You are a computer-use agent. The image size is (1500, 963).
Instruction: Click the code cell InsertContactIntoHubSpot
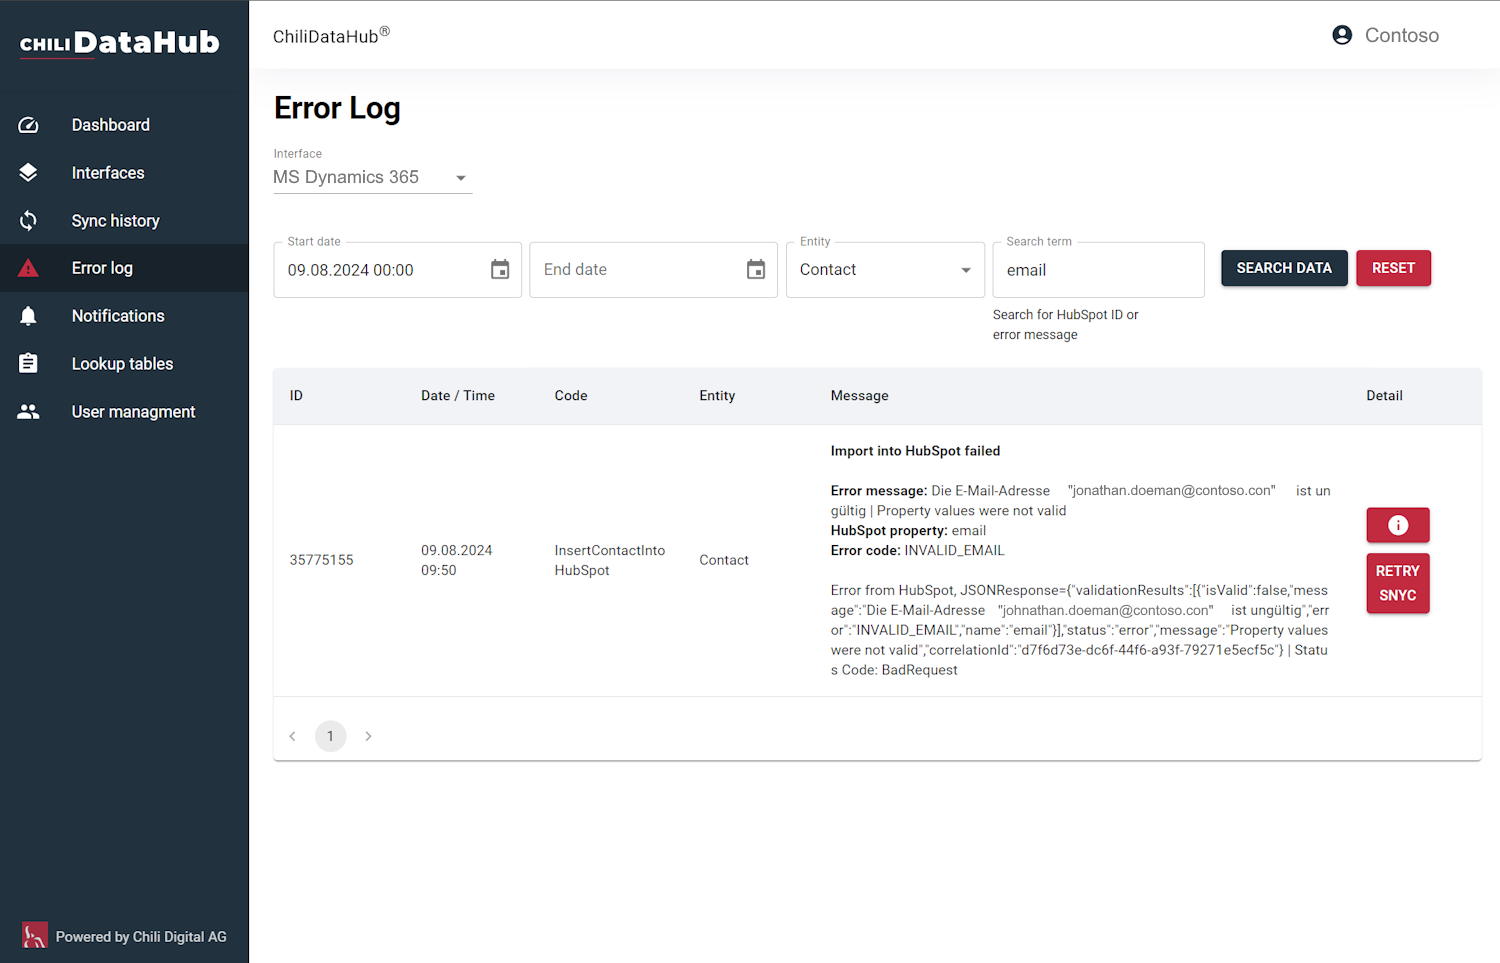click(610, 560)
